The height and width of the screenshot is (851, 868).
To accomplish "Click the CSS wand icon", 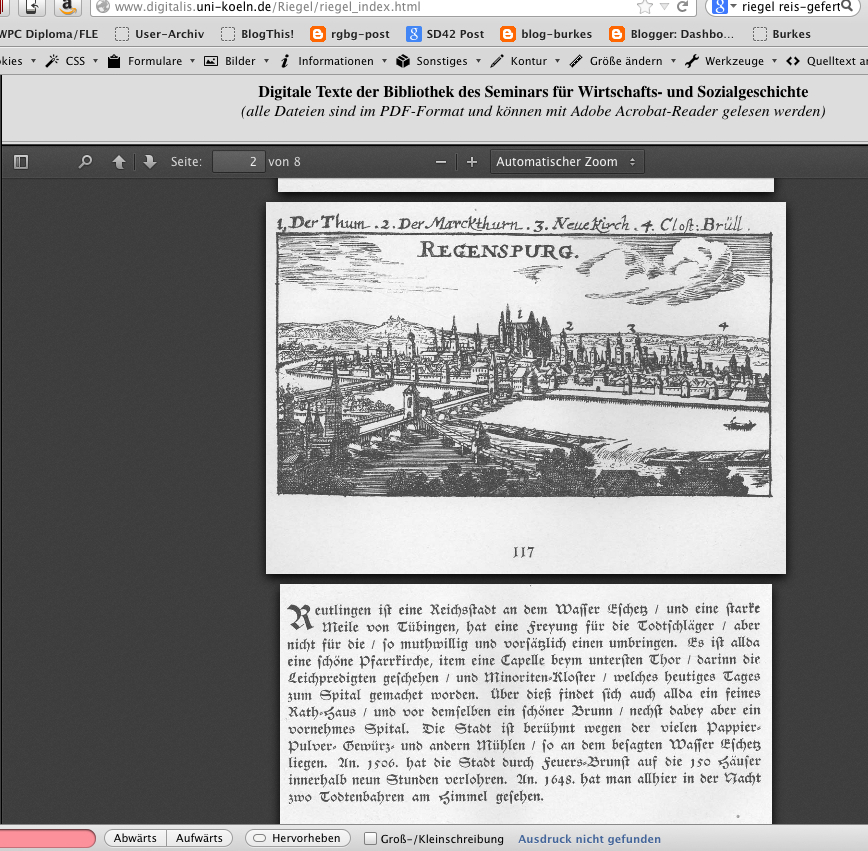I will [x=52, y=61].
